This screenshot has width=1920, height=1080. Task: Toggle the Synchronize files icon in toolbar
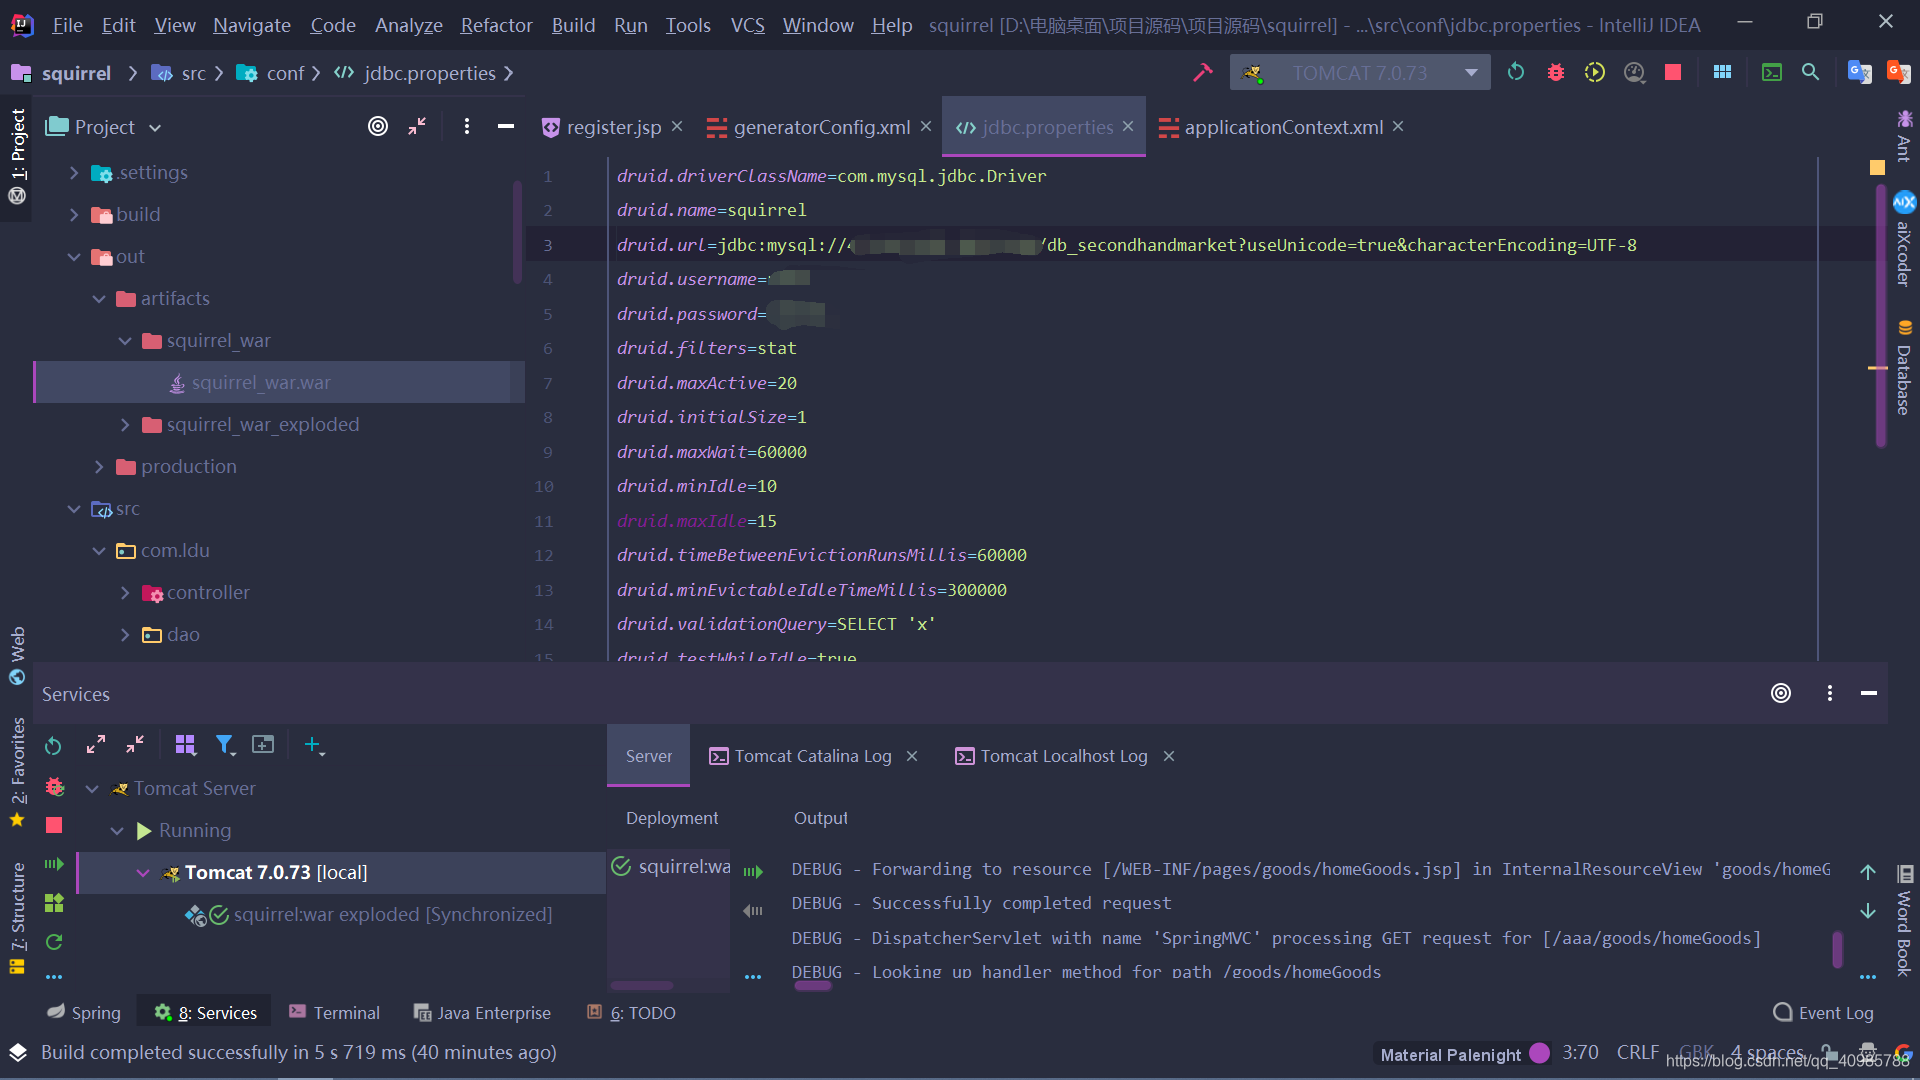[x=1515, y=71]
